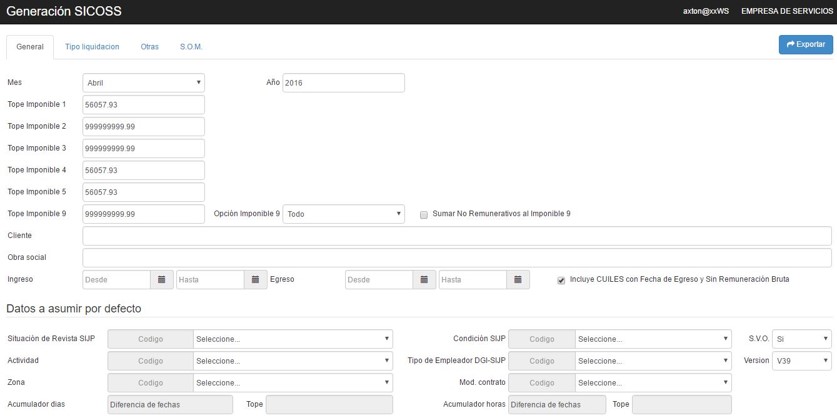This screenshot has width=837, height=418.
Task: Expand the Opción Imponible 9 dropdown
Action: [x=343, y=214]
